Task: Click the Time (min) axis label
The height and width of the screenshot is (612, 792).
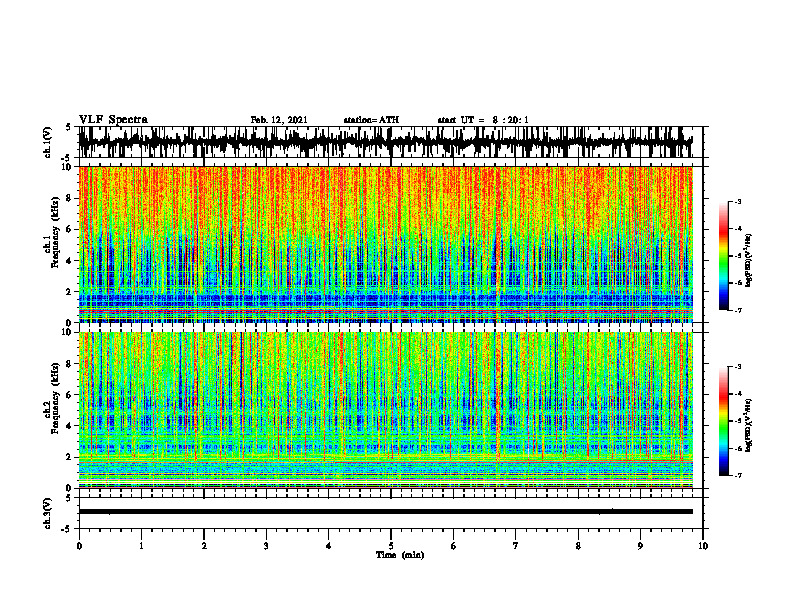Action: (400, 555)
